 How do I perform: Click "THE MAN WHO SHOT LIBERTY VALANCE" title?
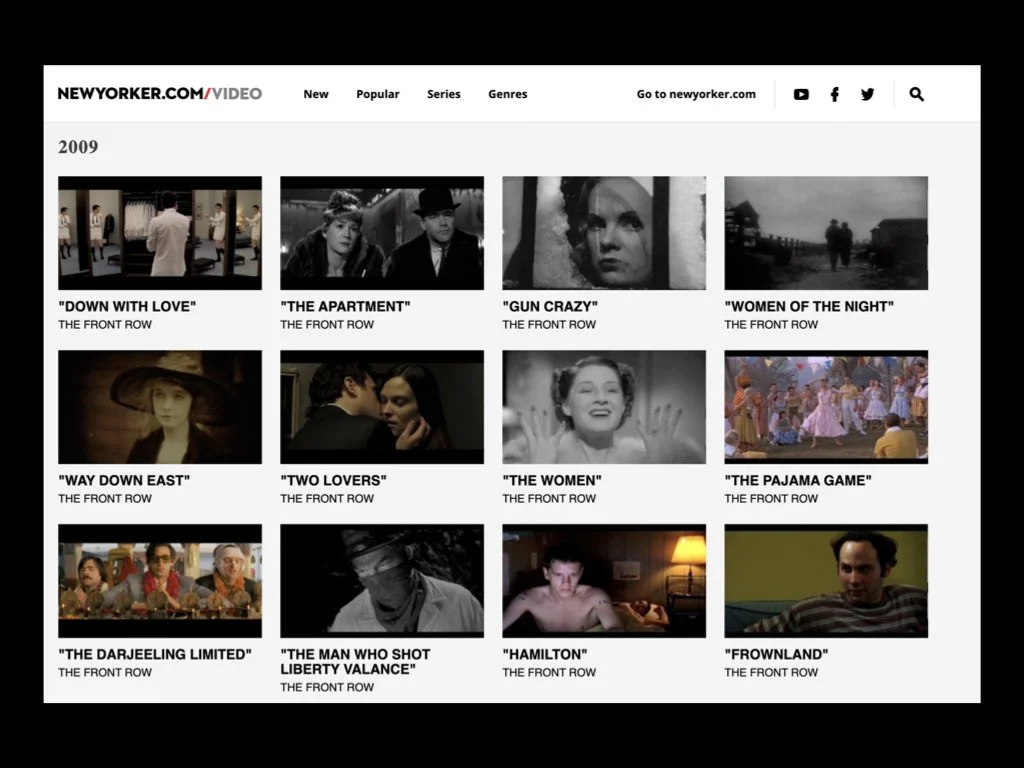coord(355,662)
